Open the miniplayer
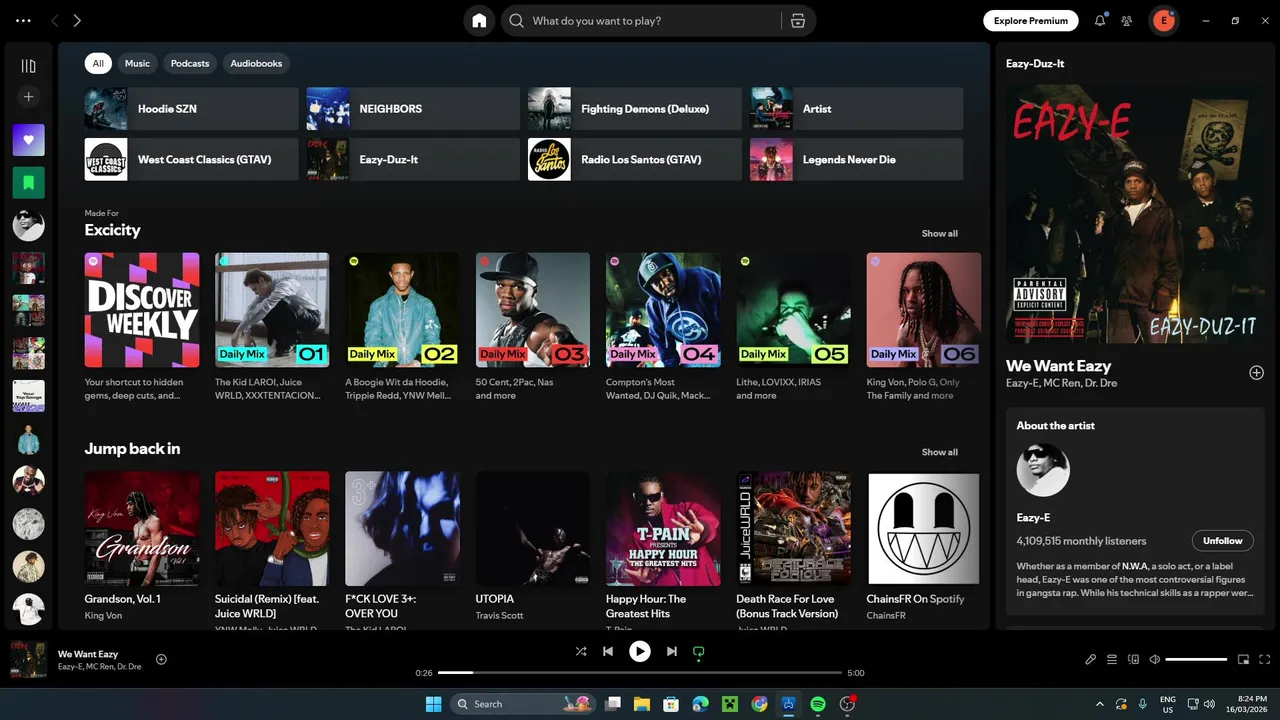 coord(1244,659)
